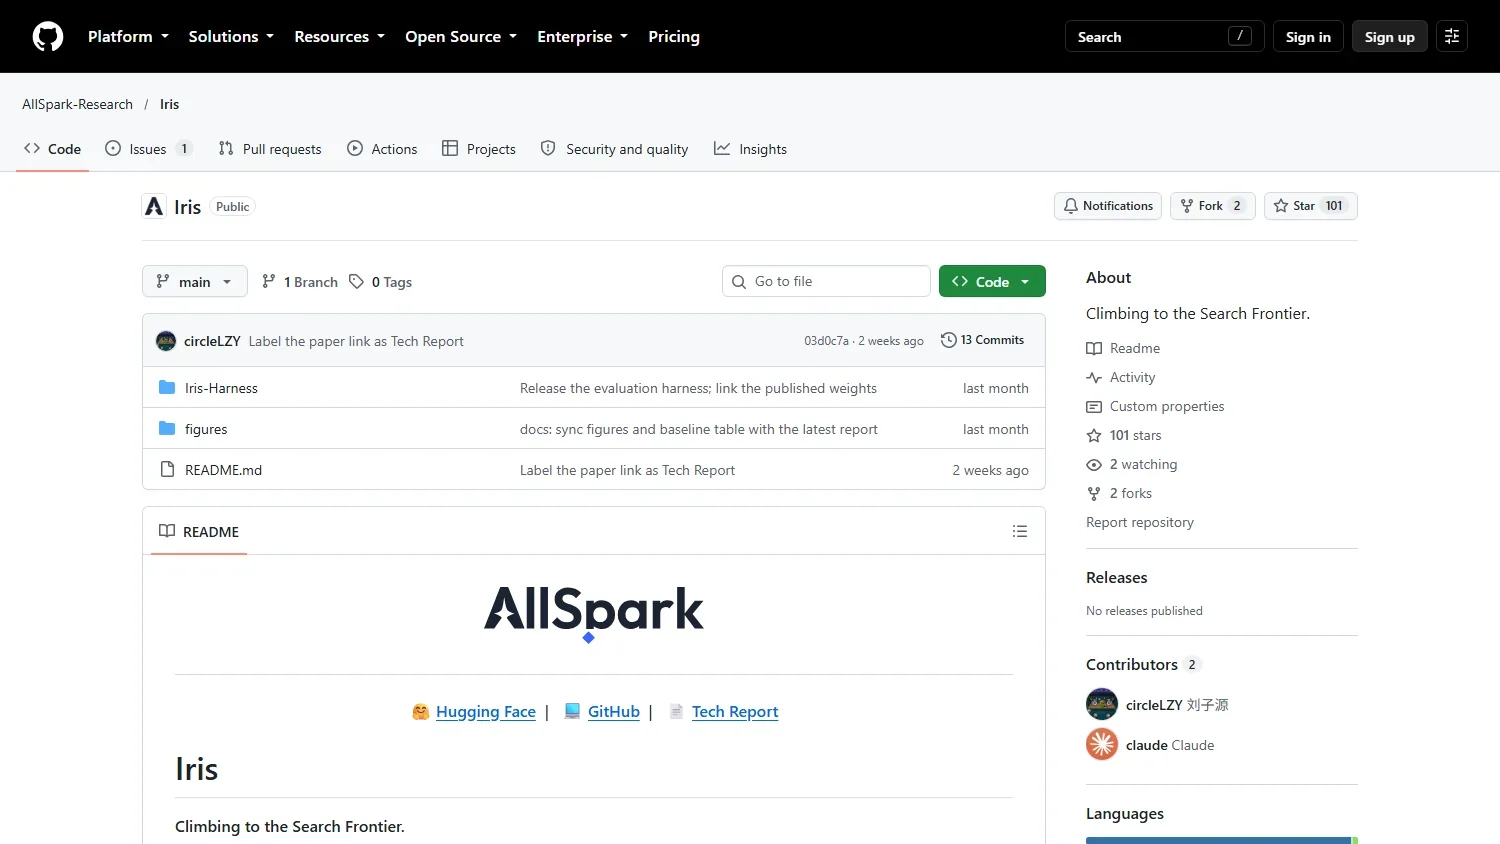Click the Notifications button
Image resolution: width=1500 pixels, height=844 pixels.
tap(1108, 206)
